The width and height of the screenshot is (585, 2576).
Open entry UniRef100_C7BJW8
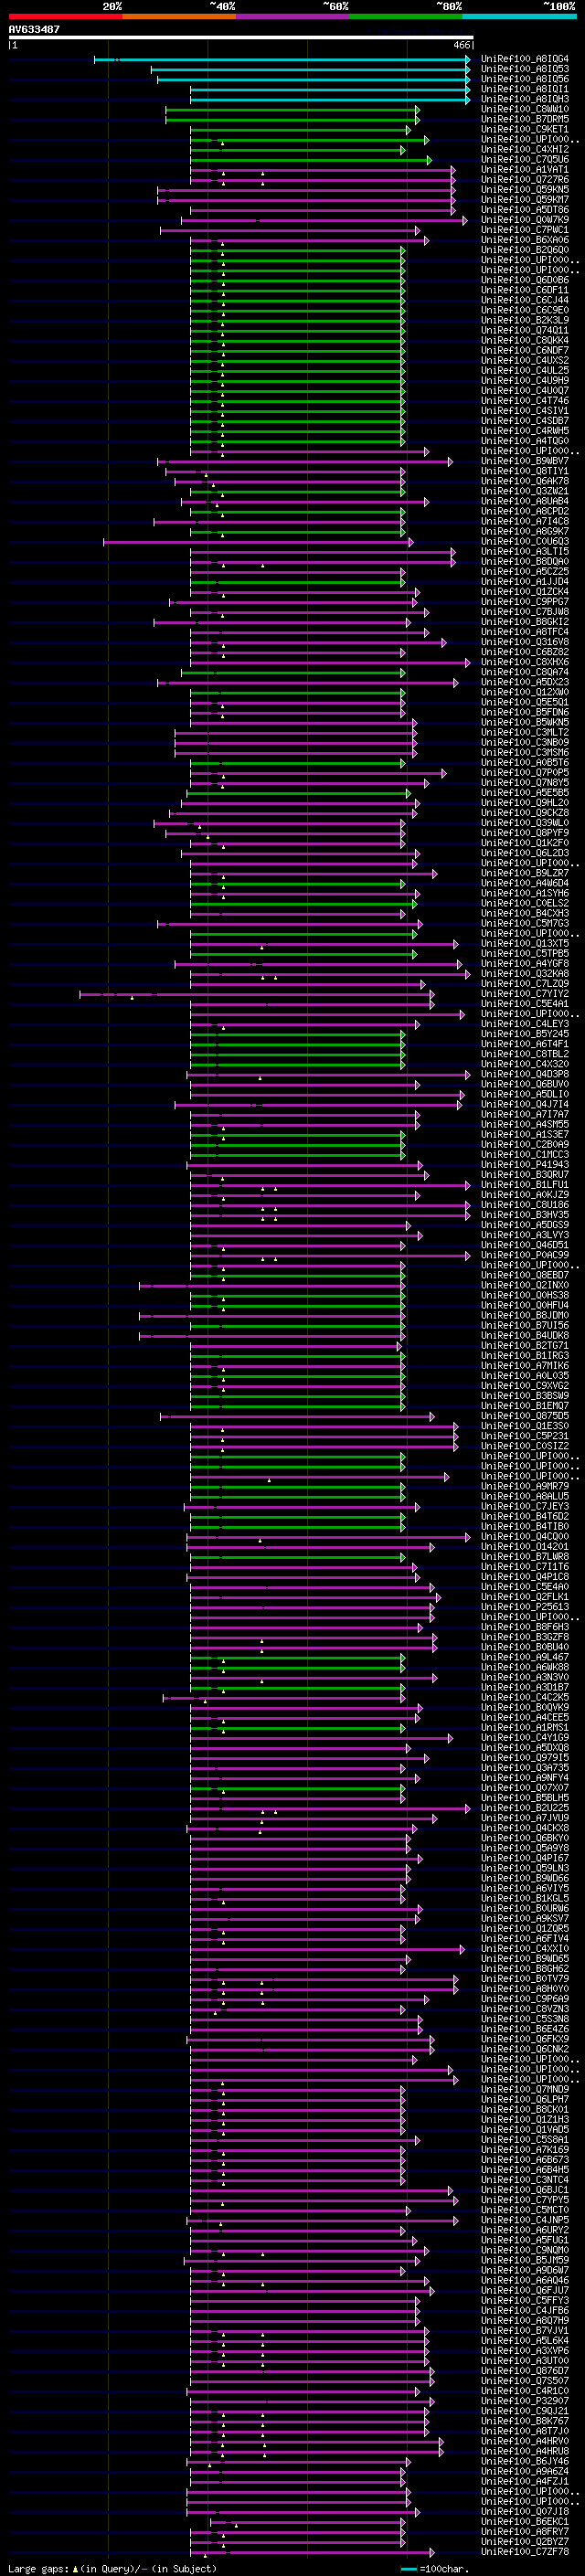click(525, 612)
